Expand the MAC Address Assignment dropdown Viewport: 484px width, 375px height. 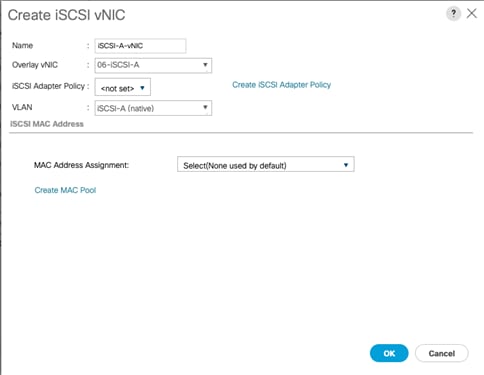tap(266, 165)
